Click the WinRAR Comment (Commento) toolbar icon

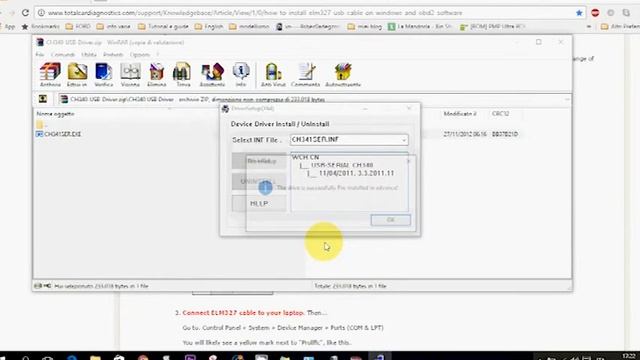[x=305, y=74]
